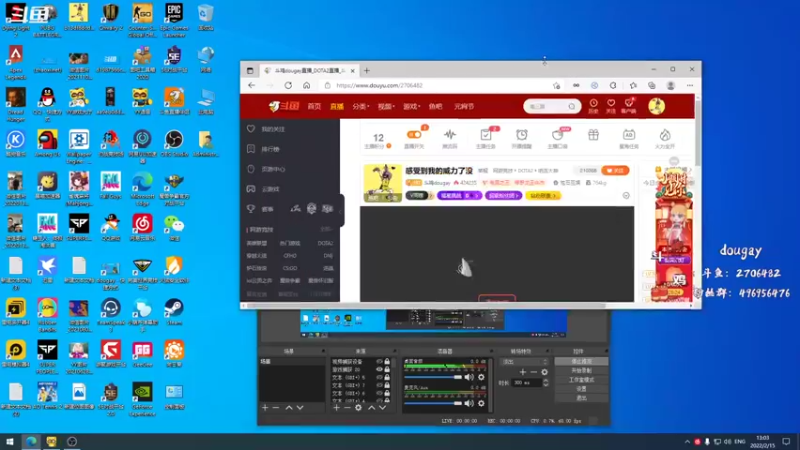The width and height of the screenshot is (800, 450).
Task: Click the bottom exit button in OBS controls
Action: pos(581,398)
